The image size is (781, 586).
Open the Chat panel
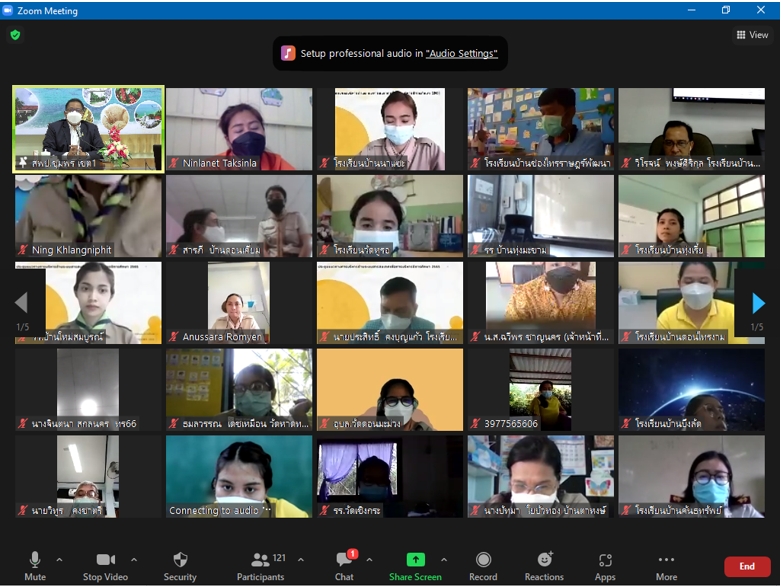coord(345,565)
